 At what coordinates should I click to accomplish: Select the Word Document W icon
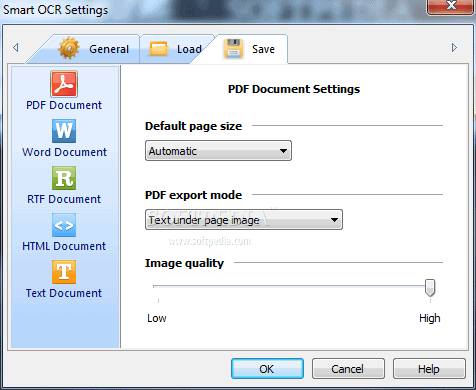(x=64, y=131)
